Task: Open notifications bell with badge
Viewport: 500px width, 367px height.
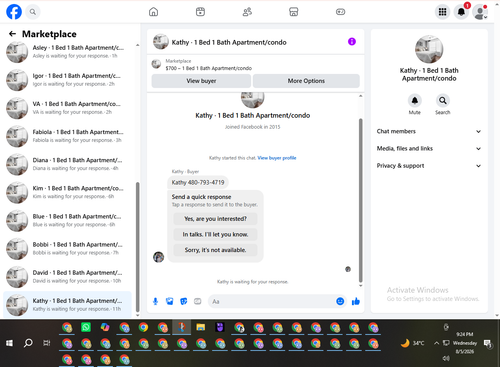Action: 461,12
